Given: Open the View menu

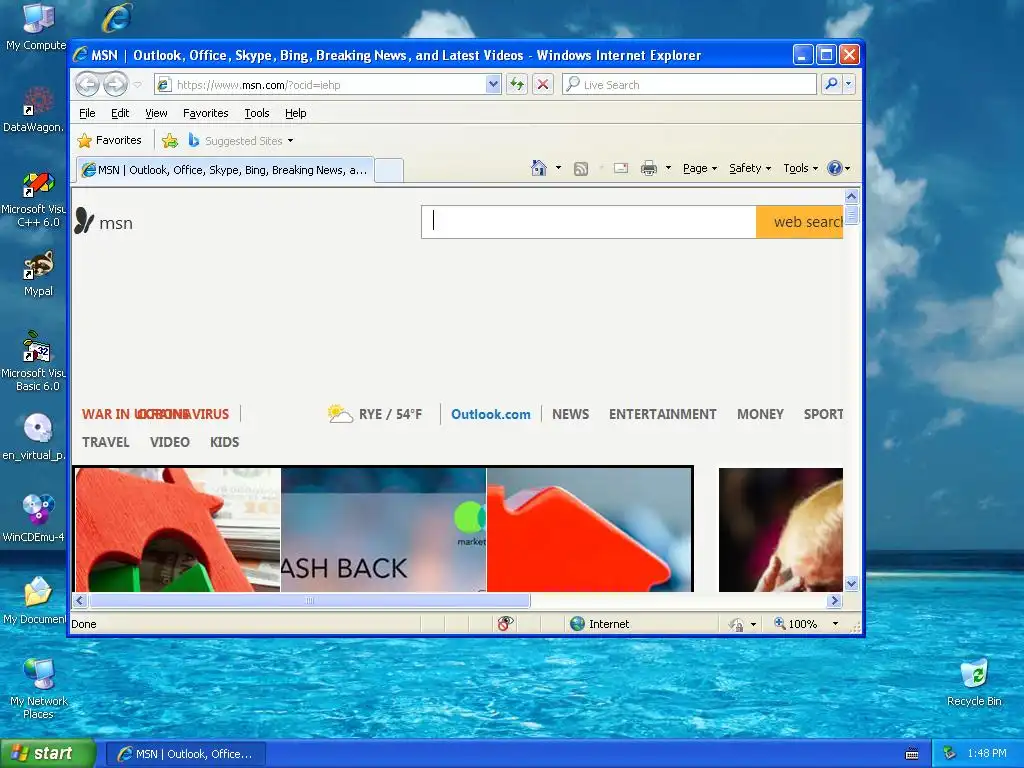Looking at the screenshot, I should [x=156, y=113].
